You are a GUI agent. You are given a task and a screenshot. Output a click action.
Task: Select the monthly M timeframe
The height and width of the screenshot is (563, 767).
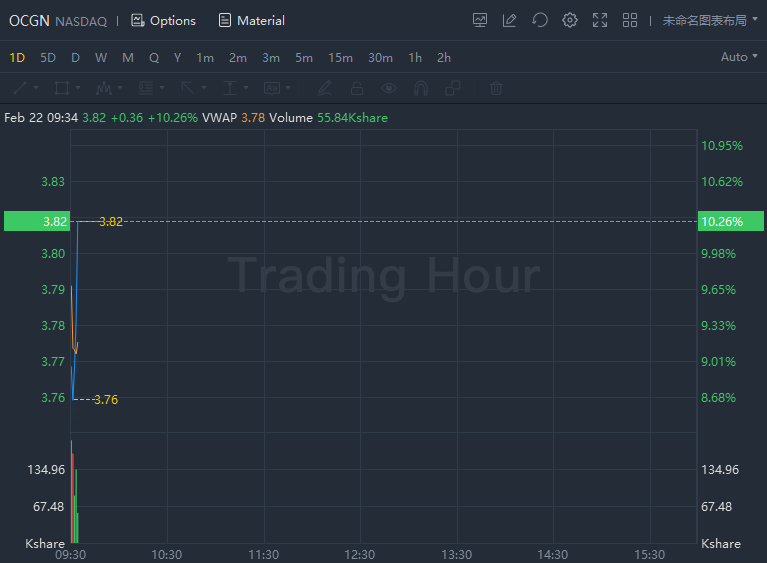tap(128, 58)
